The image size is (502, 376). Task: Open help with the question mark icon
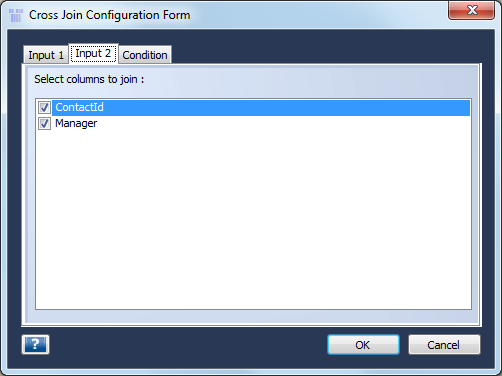click(x=36, y=344)
